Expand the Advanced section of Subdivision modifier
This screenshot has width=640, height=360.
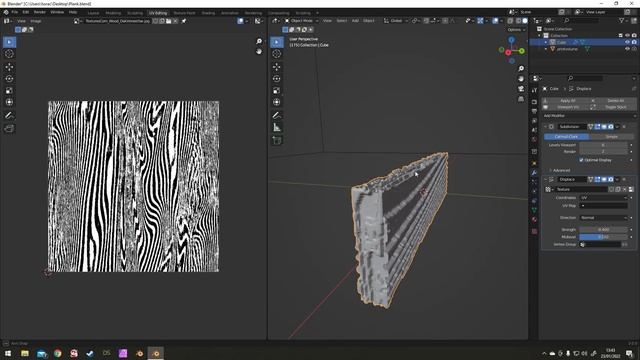click(560, 170)
